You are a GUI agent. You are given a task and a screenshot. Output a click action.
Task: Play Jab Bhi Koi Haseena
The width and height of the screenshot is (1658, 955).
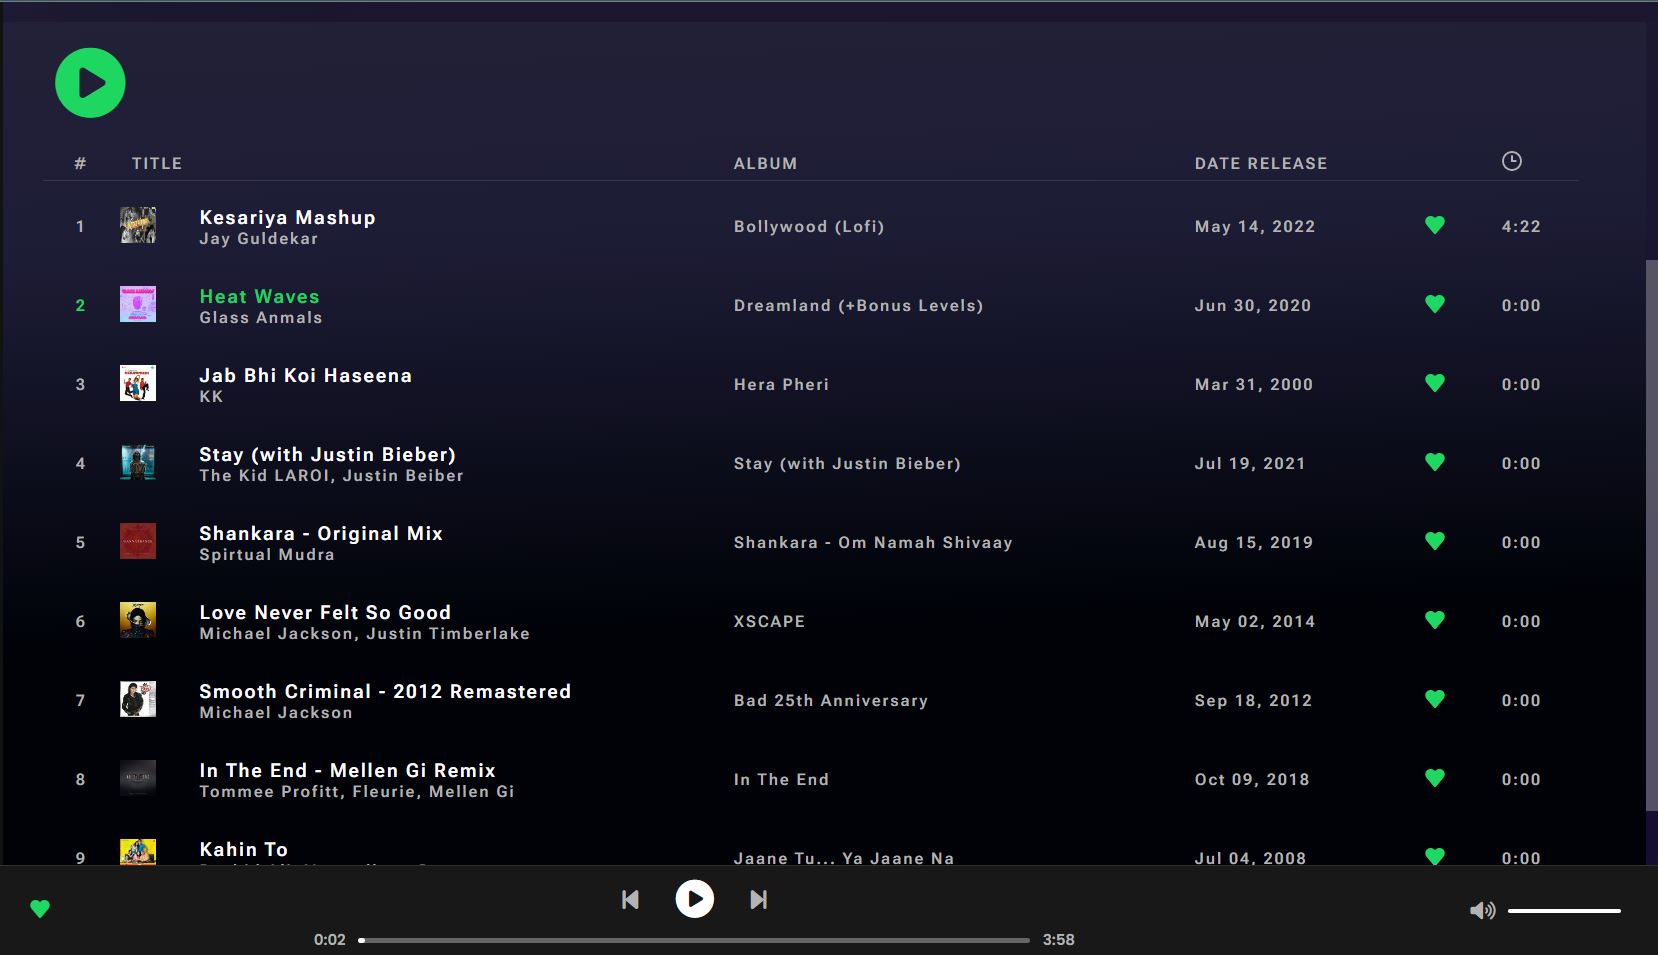click(305, 376)
